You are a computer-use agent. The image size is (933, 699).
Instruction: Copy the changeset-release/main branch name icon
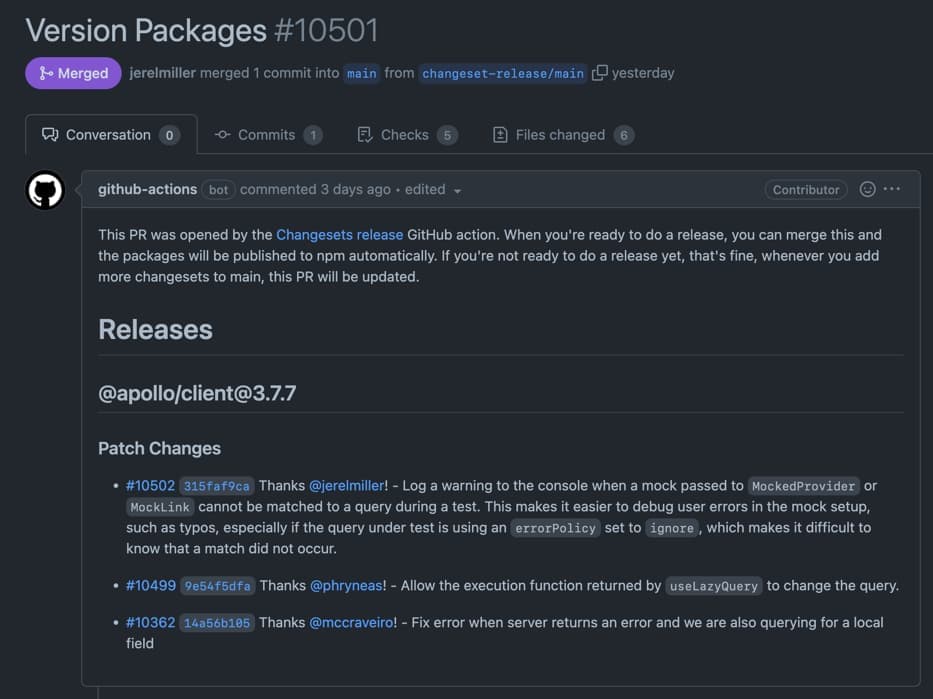(x=599, y=73)
